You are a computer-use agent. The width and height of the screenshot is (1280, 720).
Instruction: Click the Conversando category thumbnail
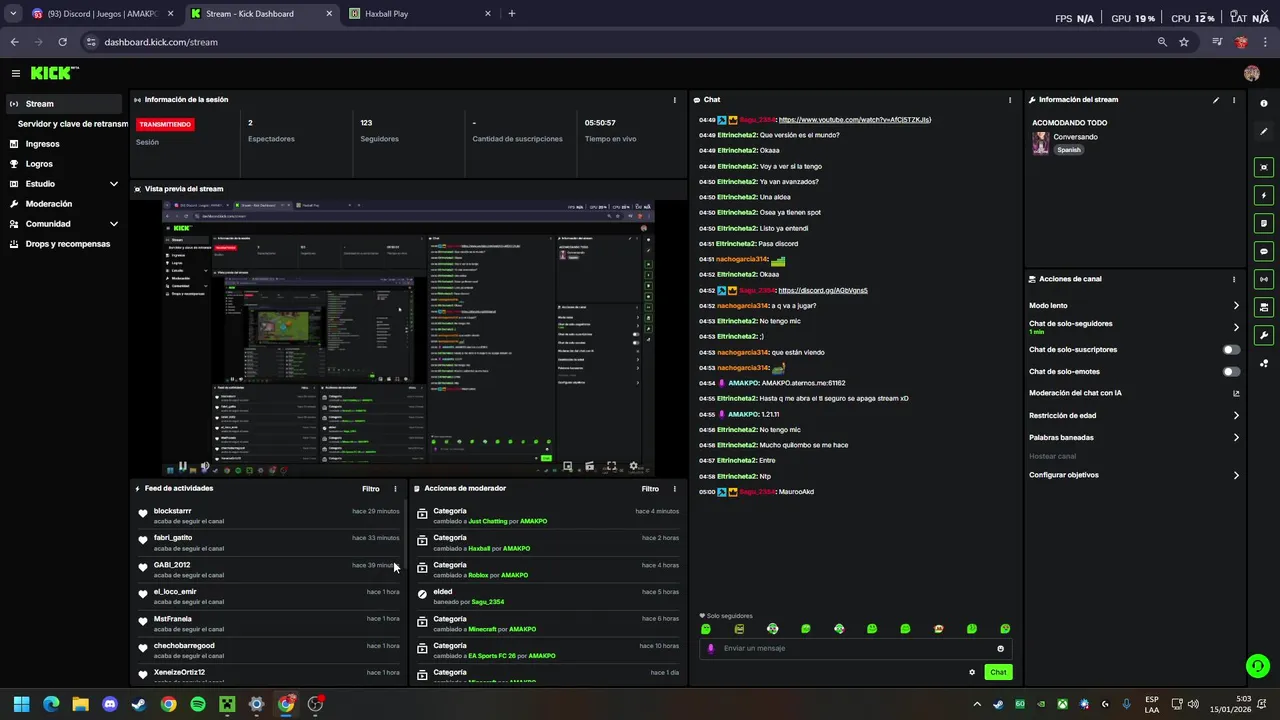(1041, 143)
